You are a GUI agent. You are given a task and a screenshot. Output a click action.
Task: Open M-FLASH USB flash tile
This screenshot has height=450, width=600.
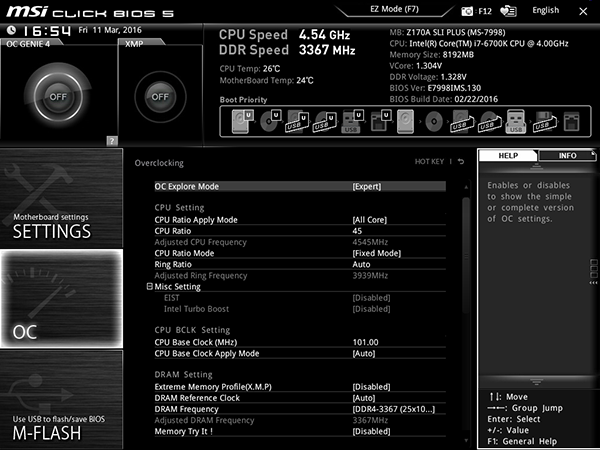(62, 399)
